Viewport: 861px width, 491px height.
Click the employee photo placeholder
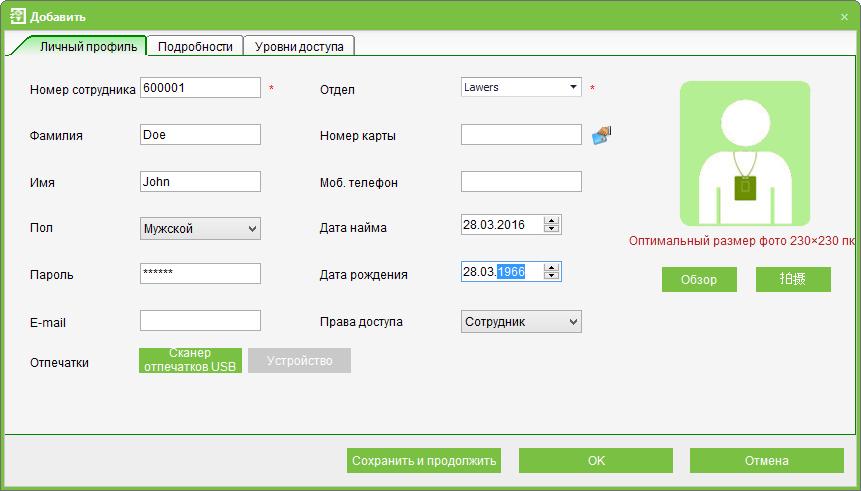pyautogui.click(x=745, y=153)
